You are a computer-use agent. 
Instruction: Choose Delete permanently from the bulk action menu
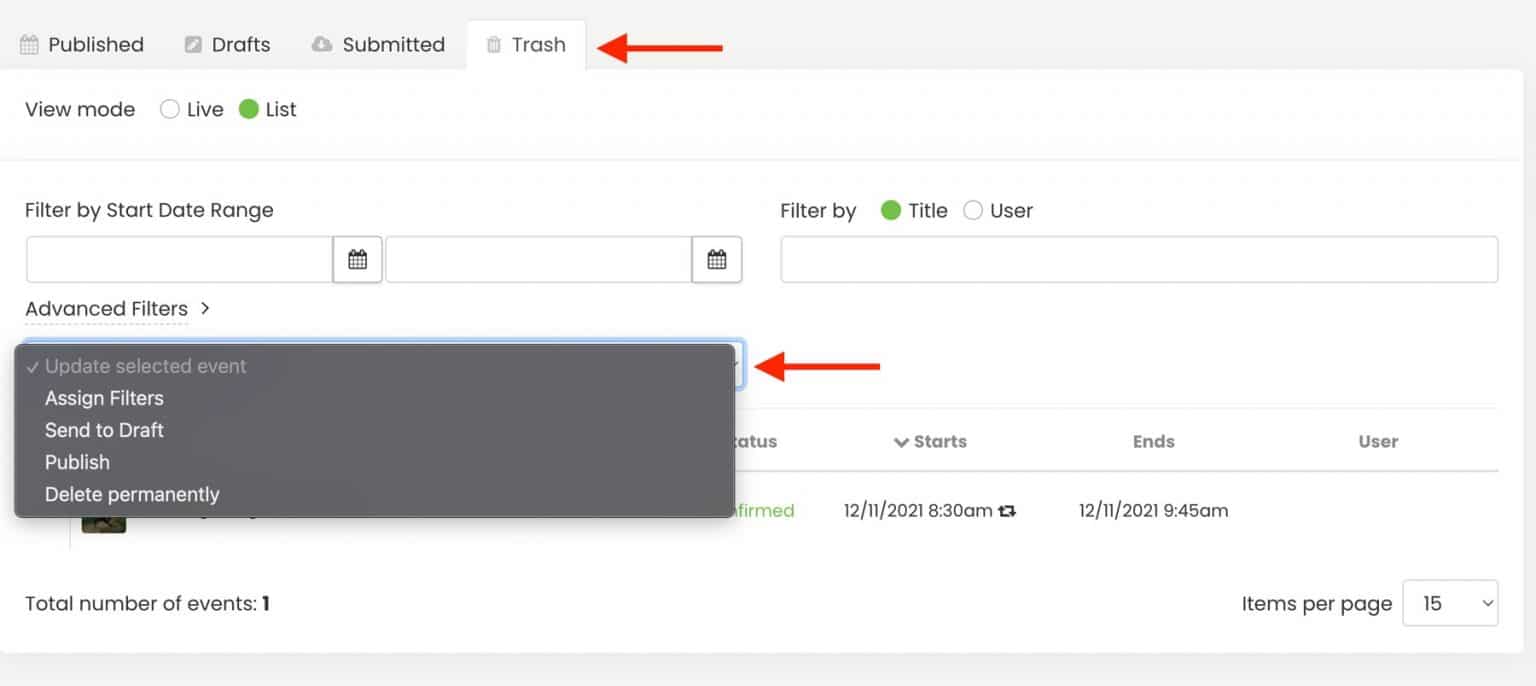pos(132,494)
